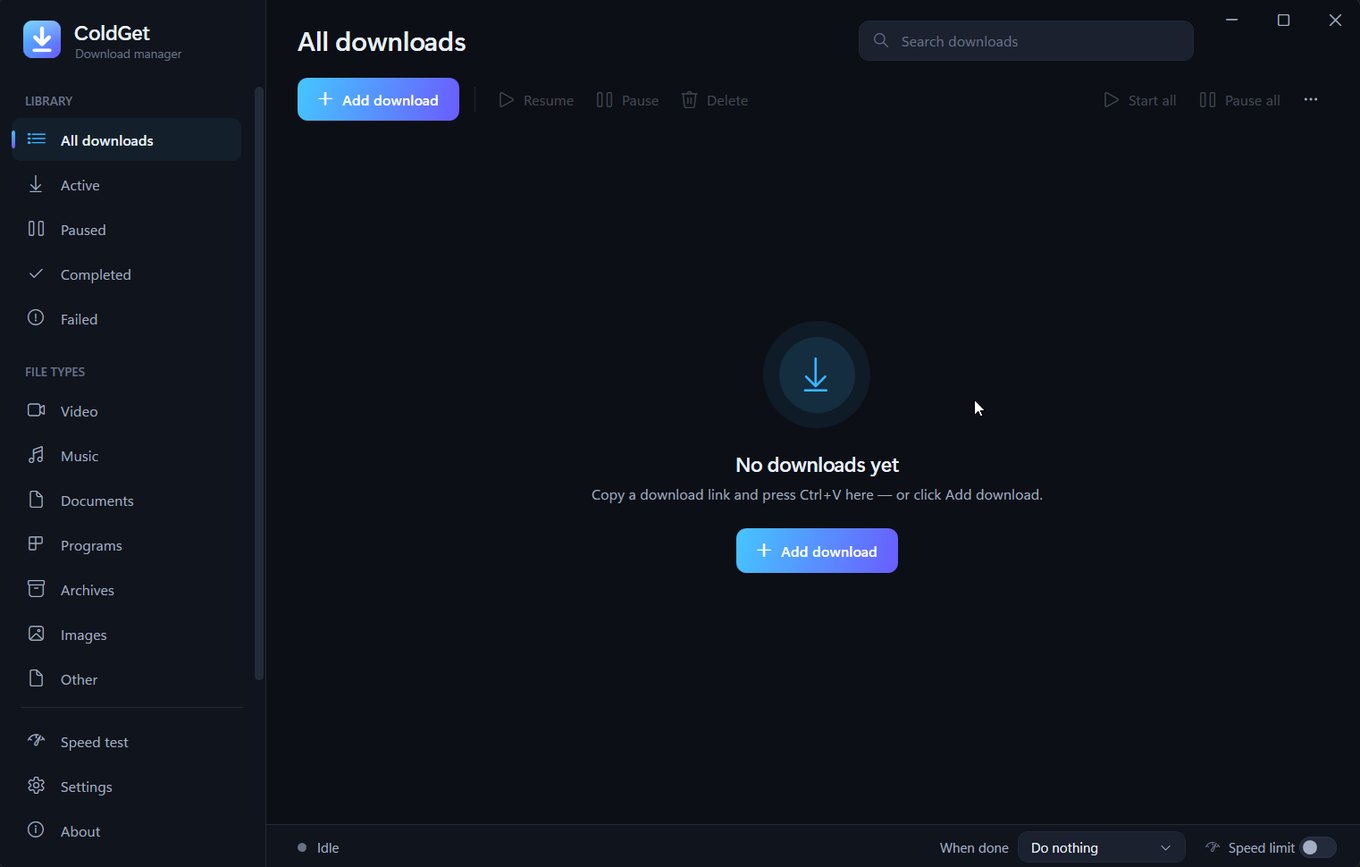Click the About info icon
This screenshot has height=867, width=1360.
(36, 830)
